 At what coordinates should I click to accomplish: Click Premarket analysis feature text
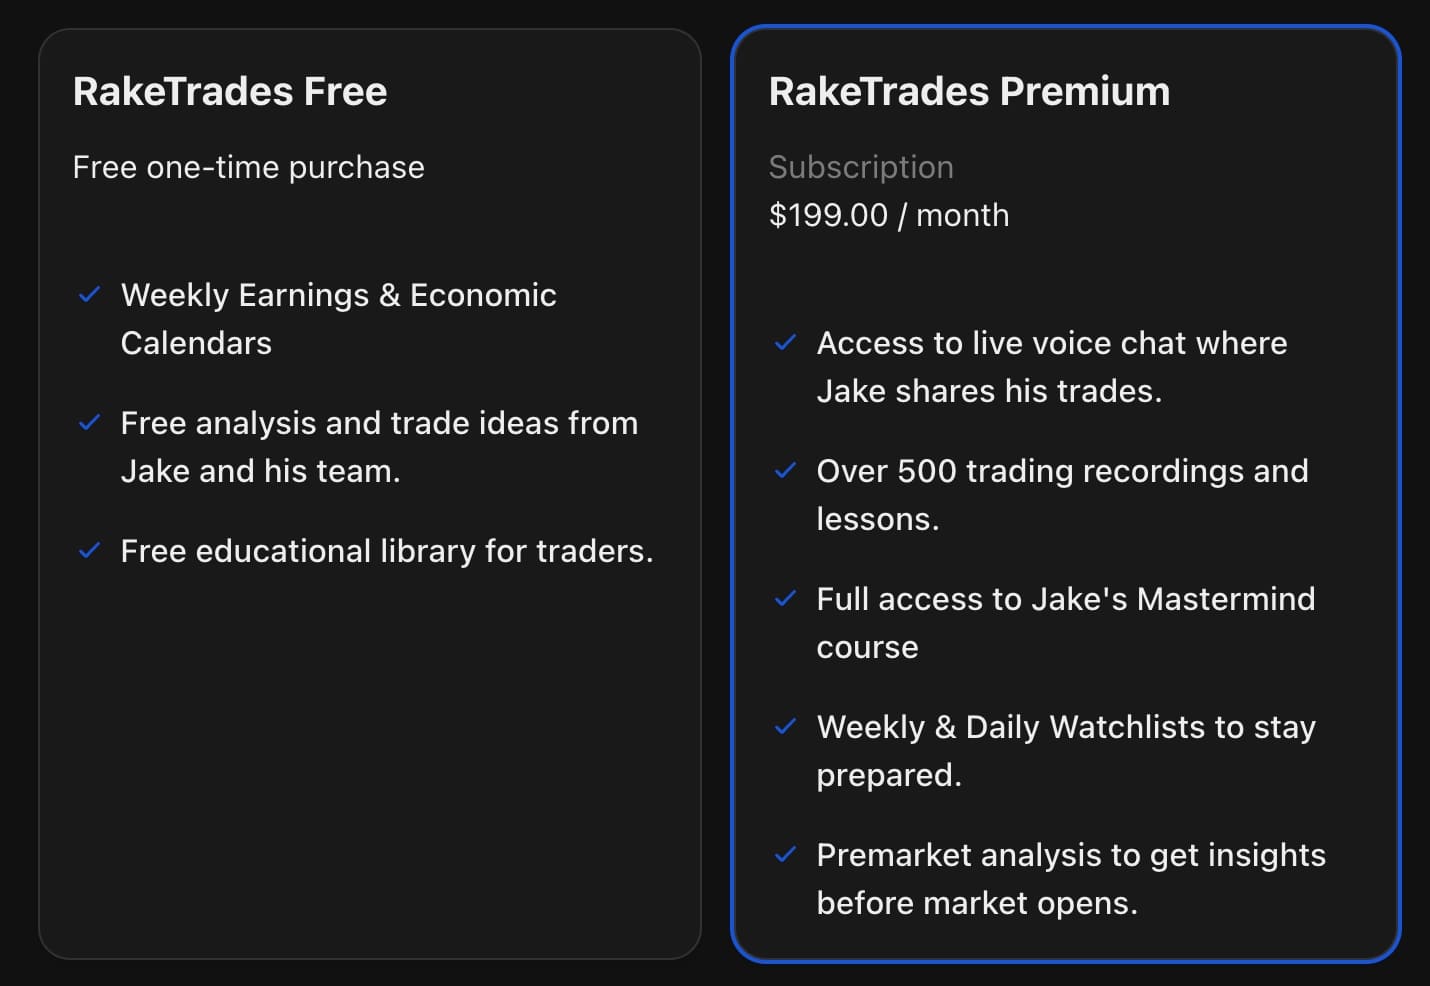[1071, 878]
